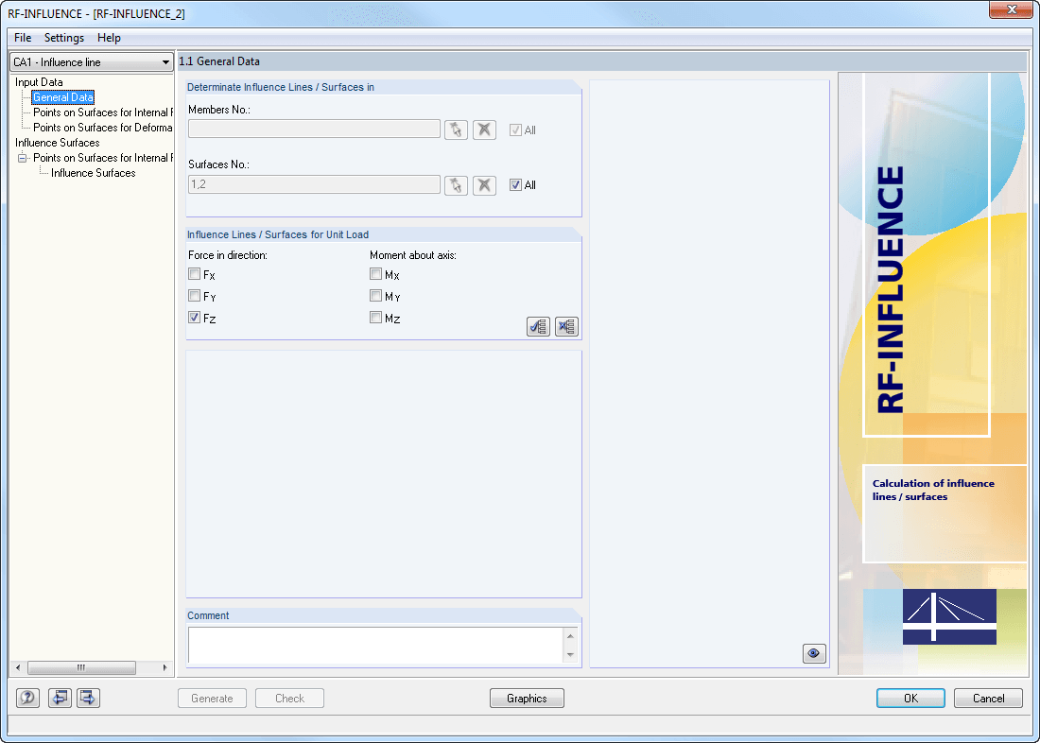
Task: Uncheck All for Surfaces No.
Action: [x=515, y=185]
